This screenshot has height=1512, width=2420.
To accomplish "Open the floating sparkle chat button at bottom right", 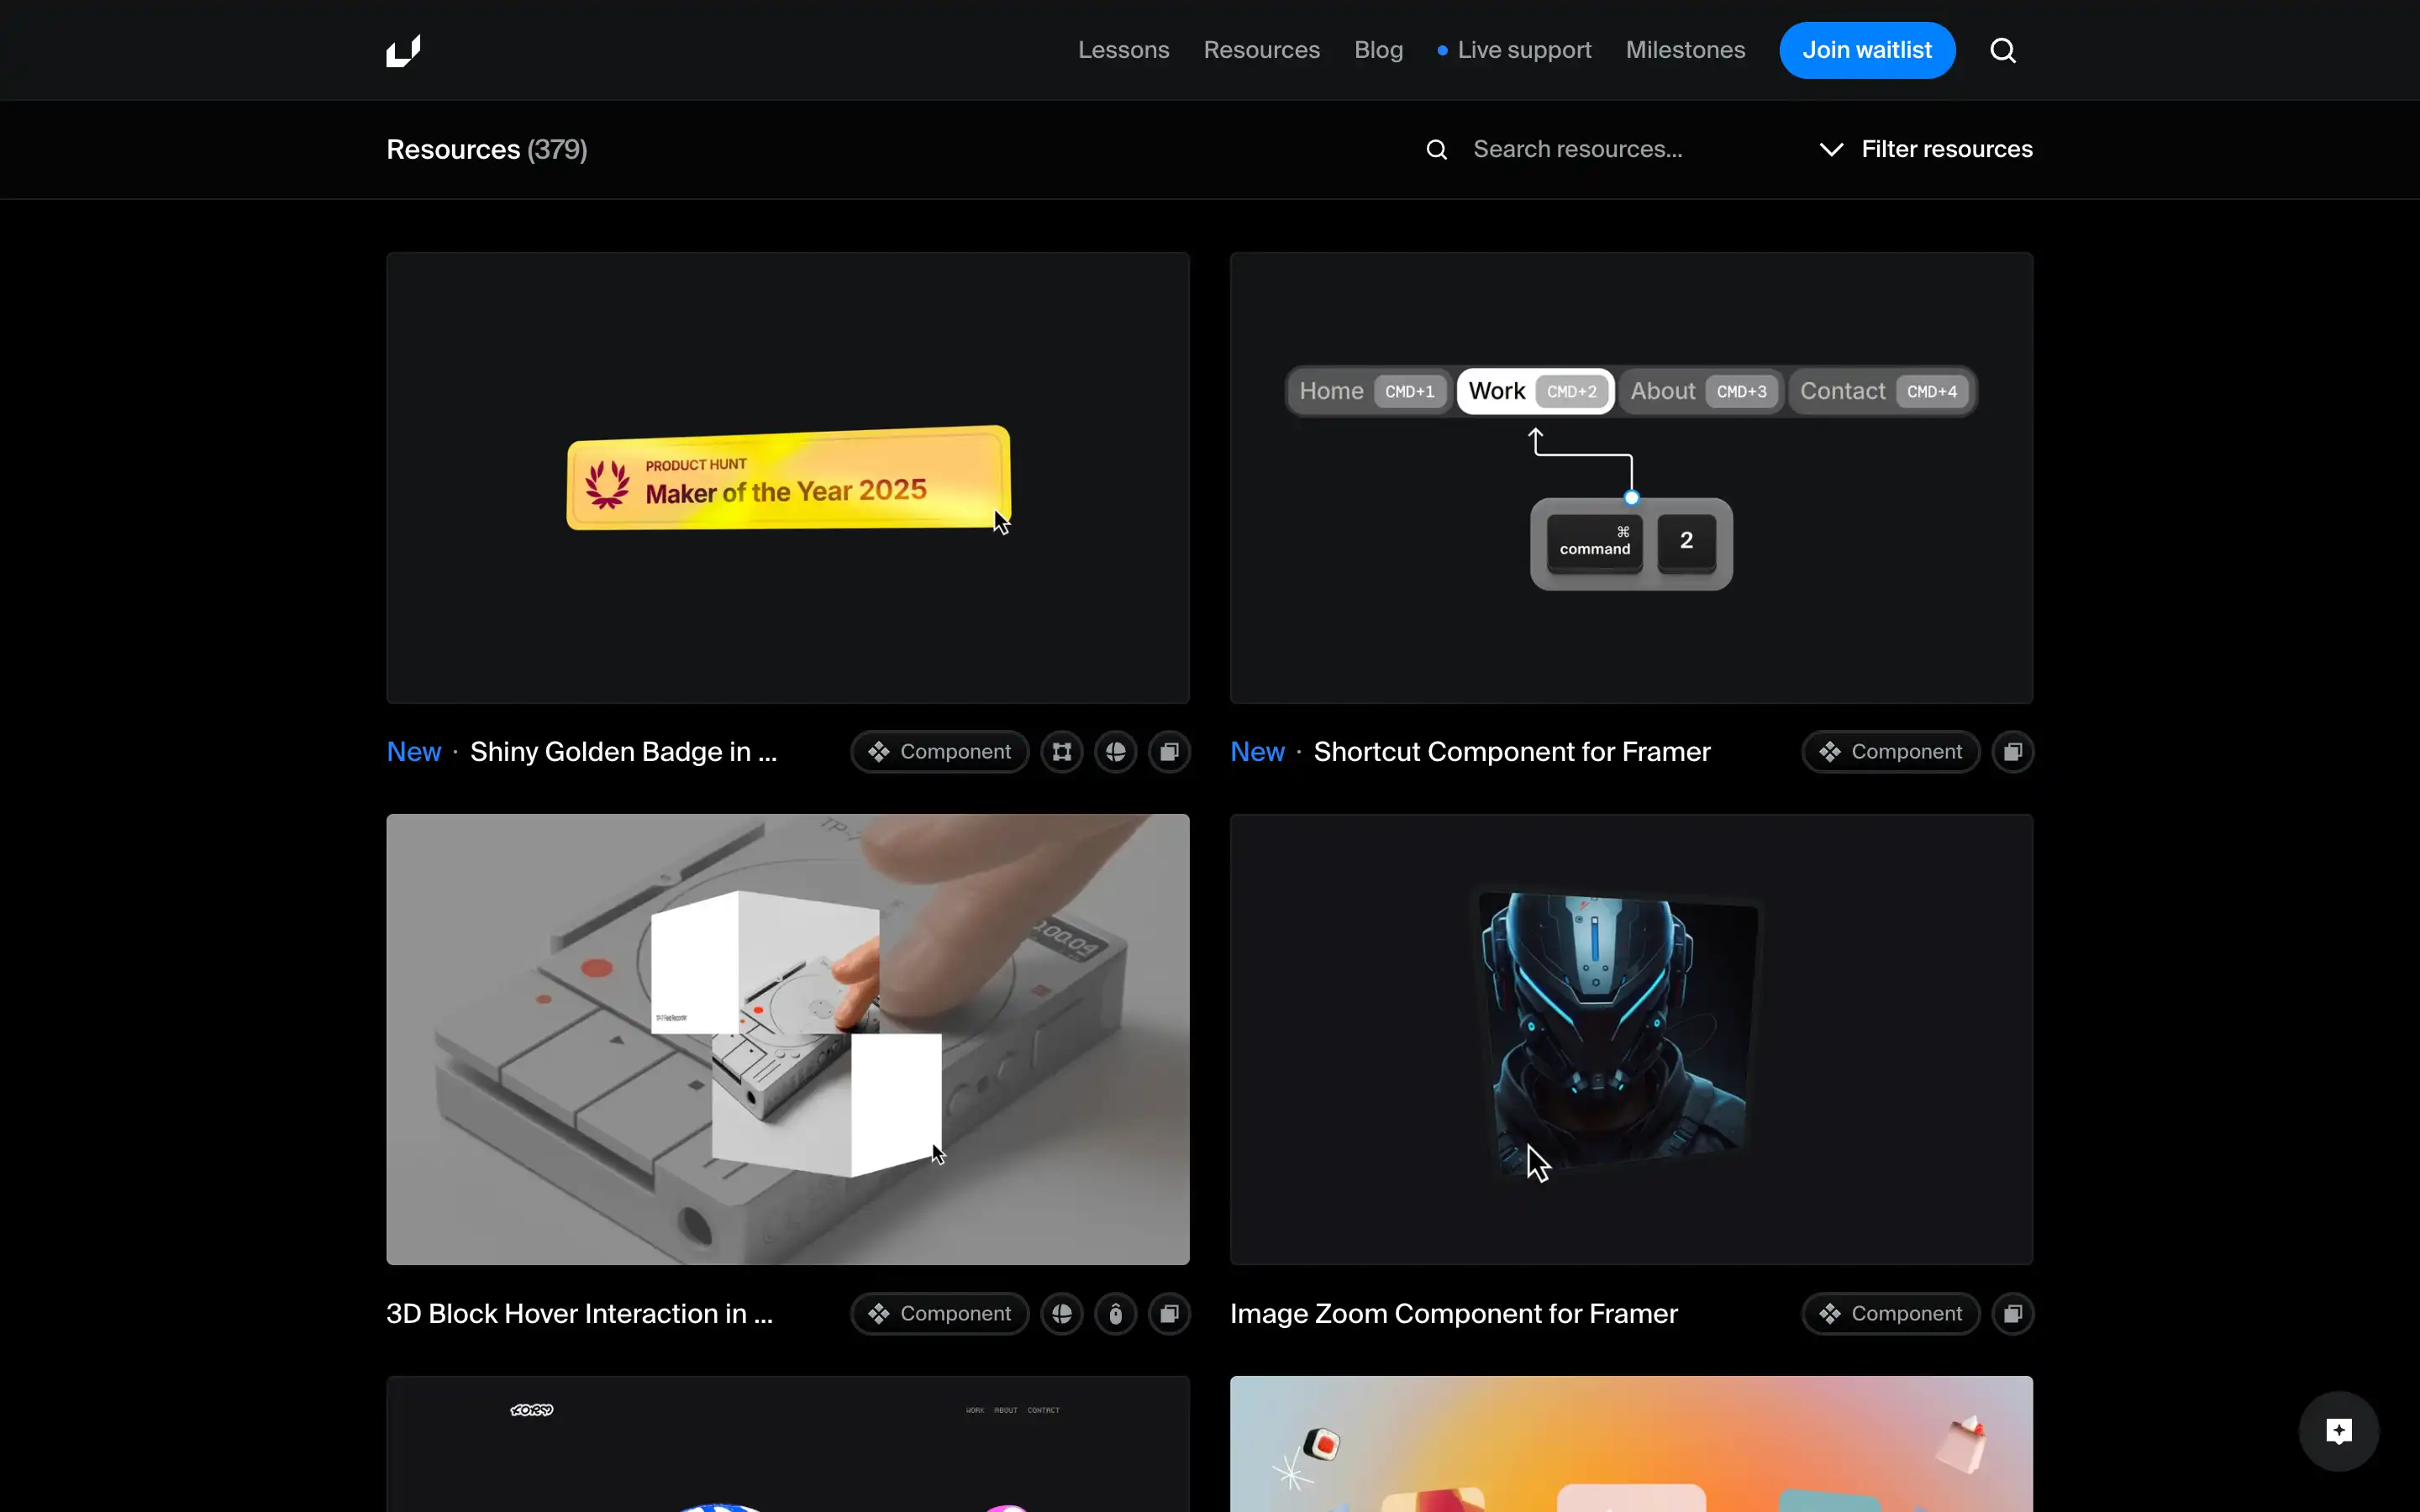I will [x=2339, y=1431].
